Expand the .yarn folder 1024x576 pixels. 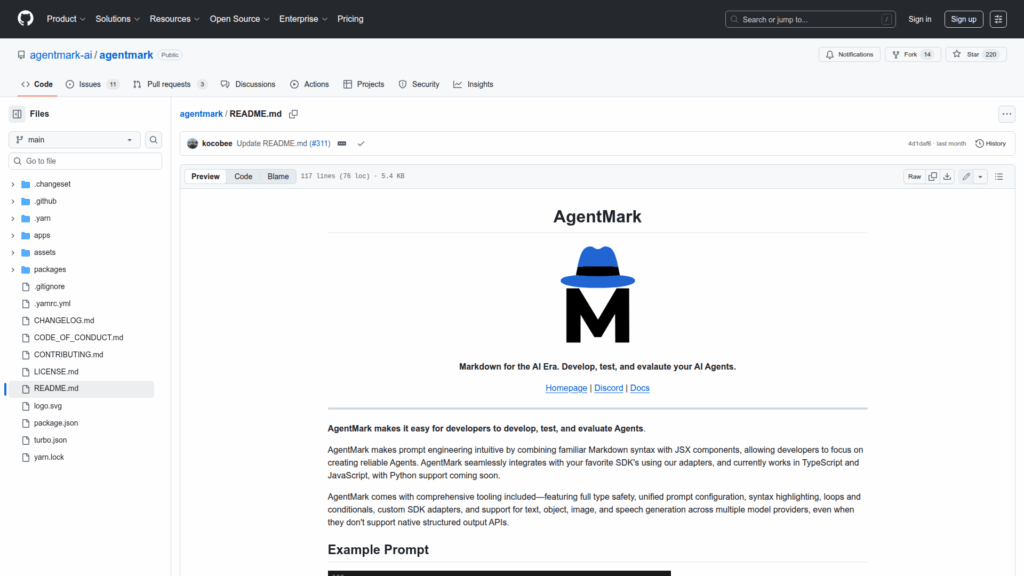(x=12, y=218)
